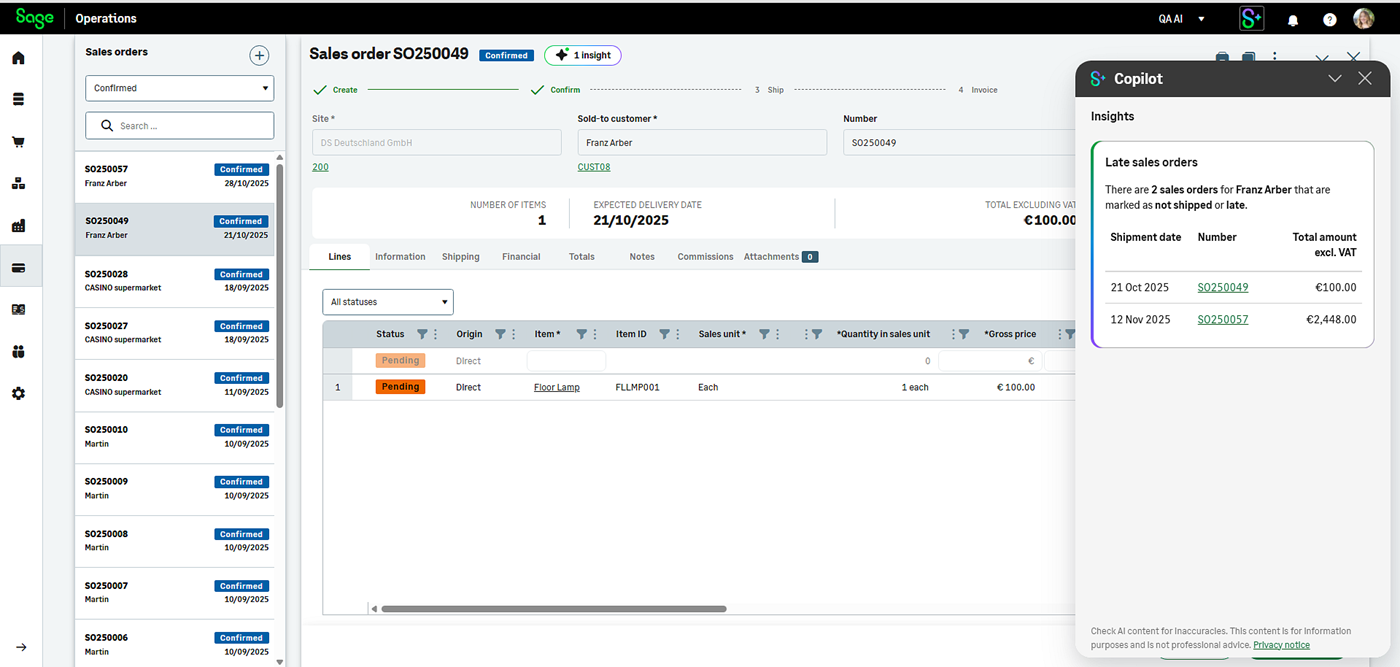Print the sales order using the printer icon
This screenshot has height=667, width=1400.
1222,59
